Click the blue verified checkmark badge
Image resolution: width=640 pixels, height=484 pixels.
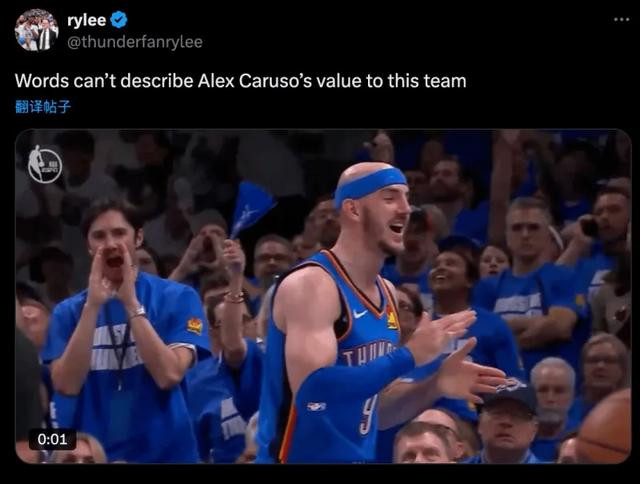click(119, 20)
